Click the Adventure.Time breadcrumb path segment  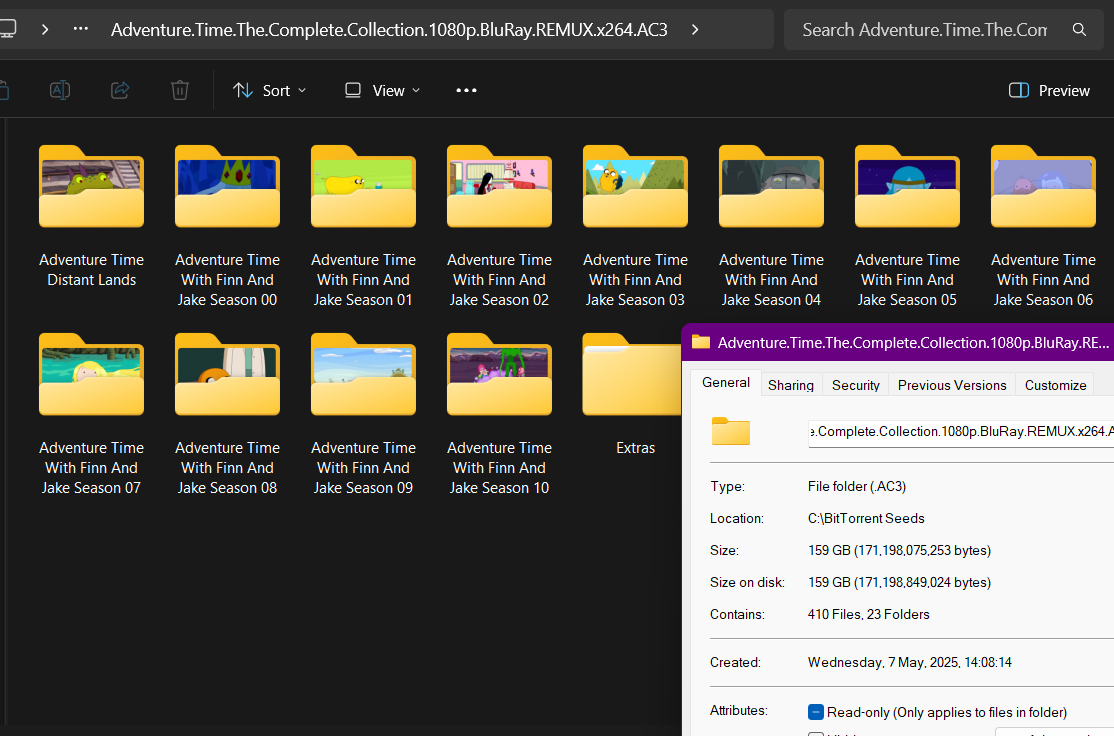point(389,30)
